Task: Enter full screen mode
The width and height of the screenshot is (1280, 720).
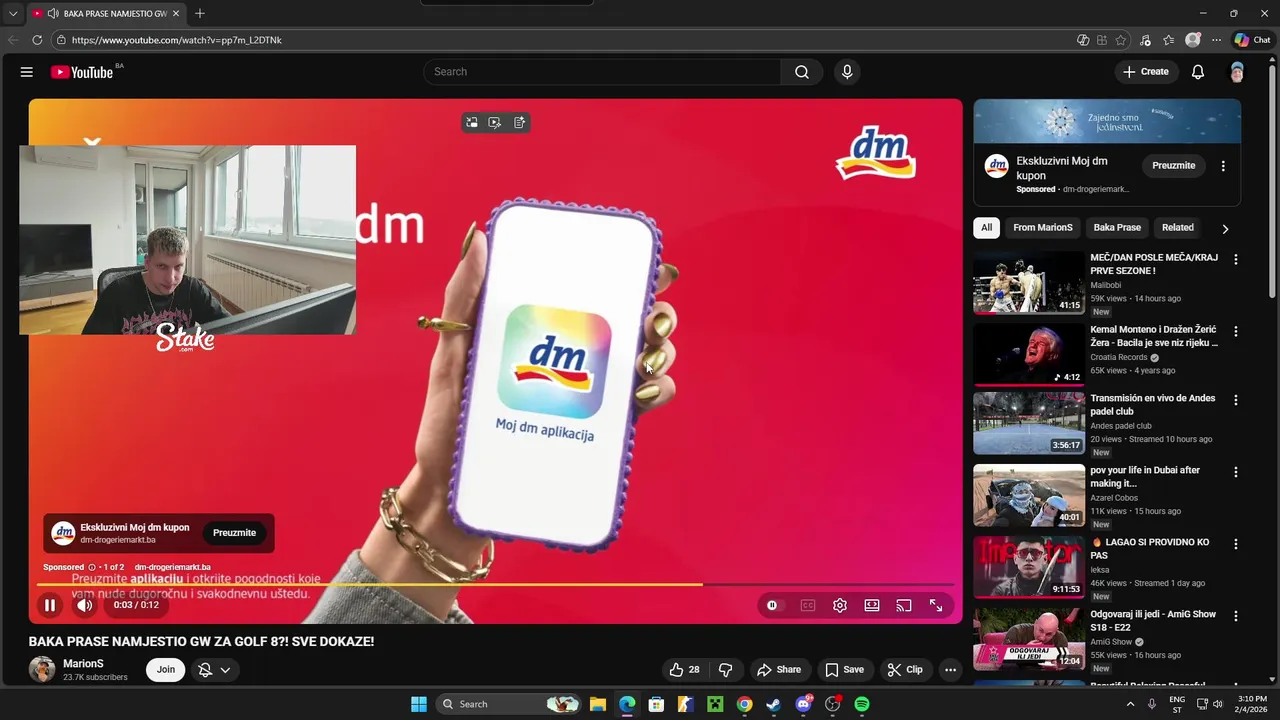Action: 936,605
